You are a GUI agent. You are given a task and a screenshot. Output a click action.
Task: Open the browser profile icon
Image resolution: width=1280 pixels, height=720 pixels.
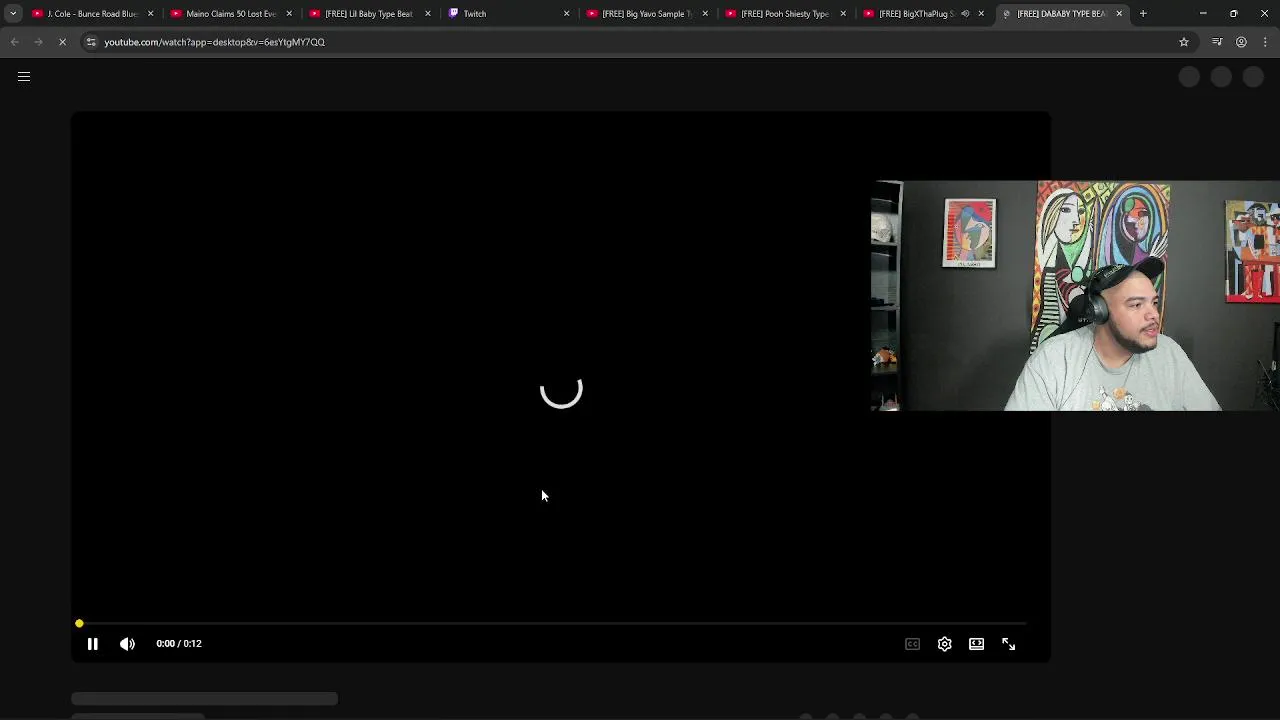tap(1241, 42)
